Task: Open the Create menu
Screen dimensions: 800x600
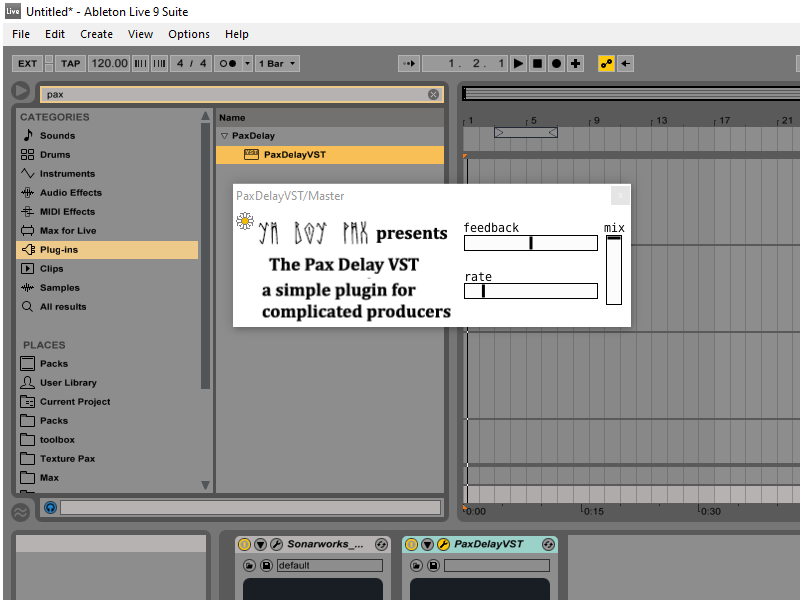Action: click(96, 34)
